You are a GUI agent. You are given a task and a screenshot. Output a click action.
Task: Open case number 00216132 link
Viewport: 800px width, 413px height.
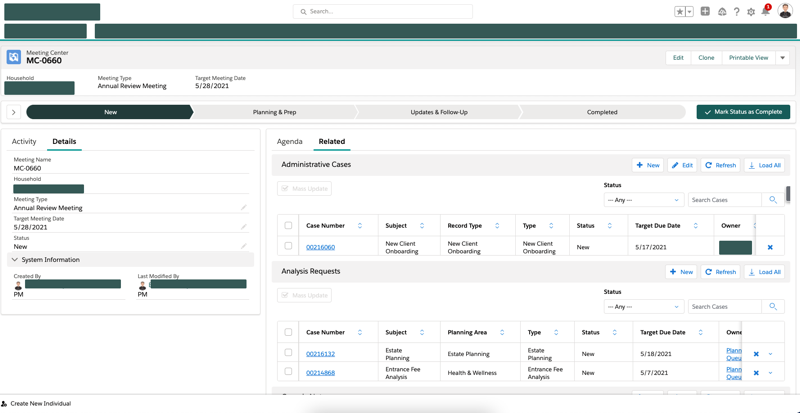pos(320,354)
